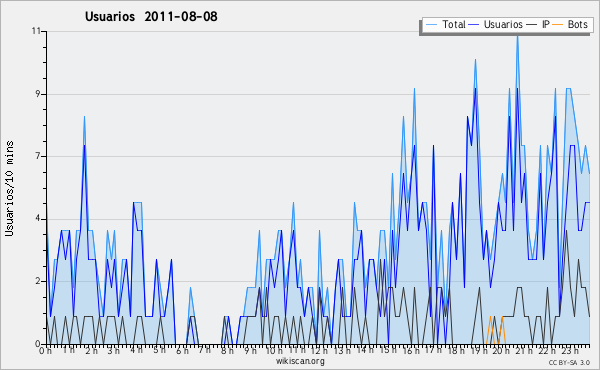600x370 pixels.
Task: Click the '16 h' x-axis label
Action: pyautogui.click(x=411, y=351)
